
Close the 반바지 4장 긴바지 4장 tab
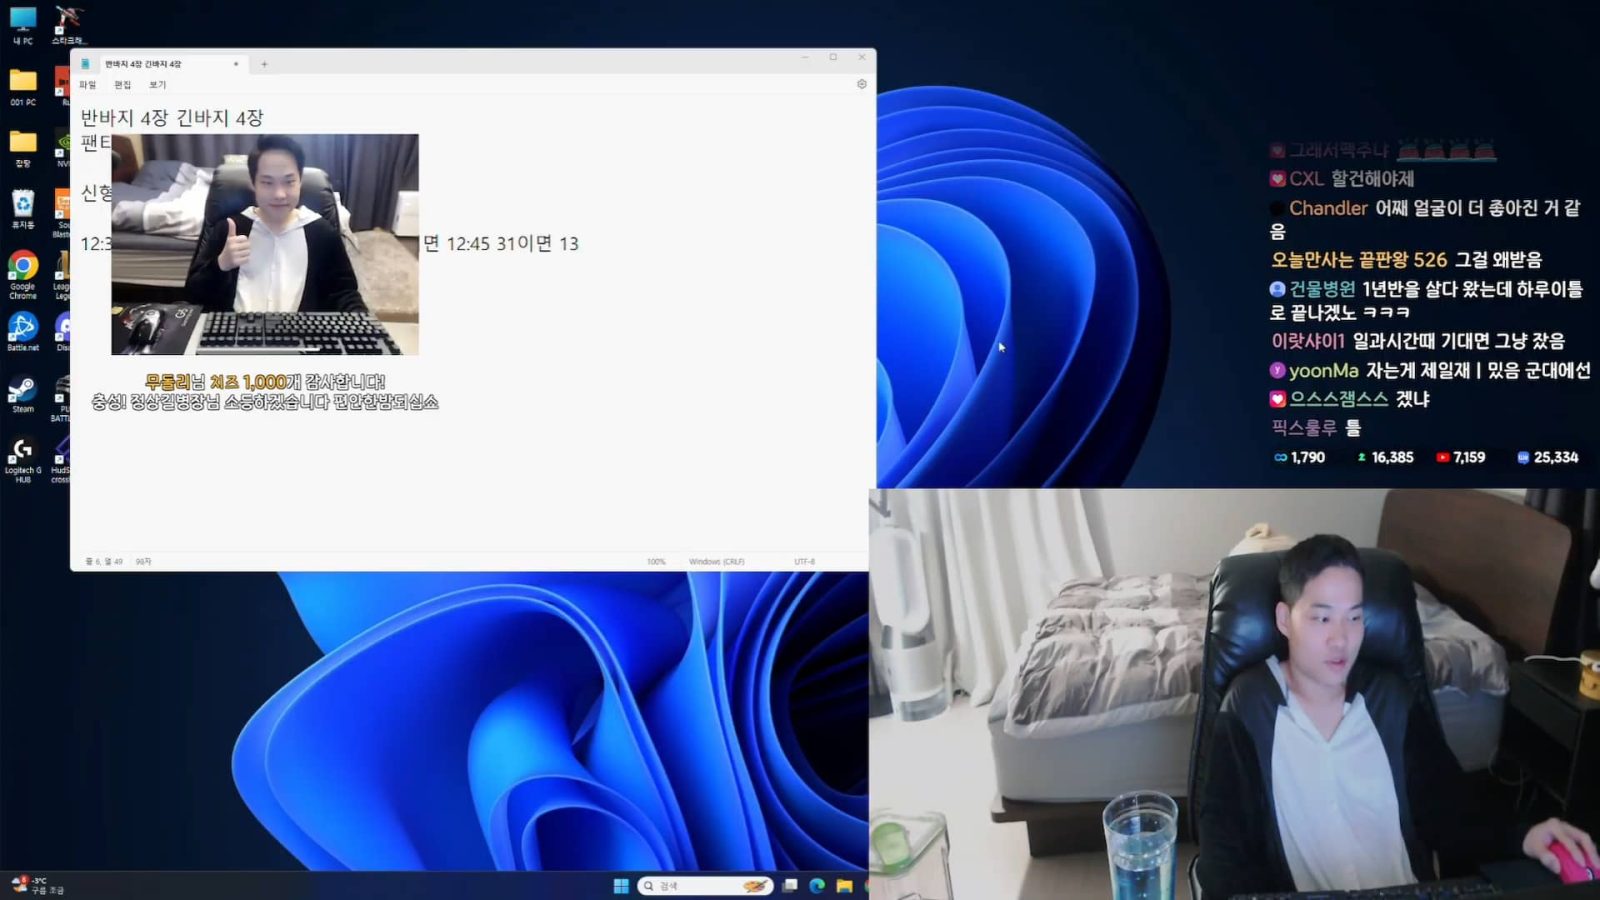(x=236, y=64)
